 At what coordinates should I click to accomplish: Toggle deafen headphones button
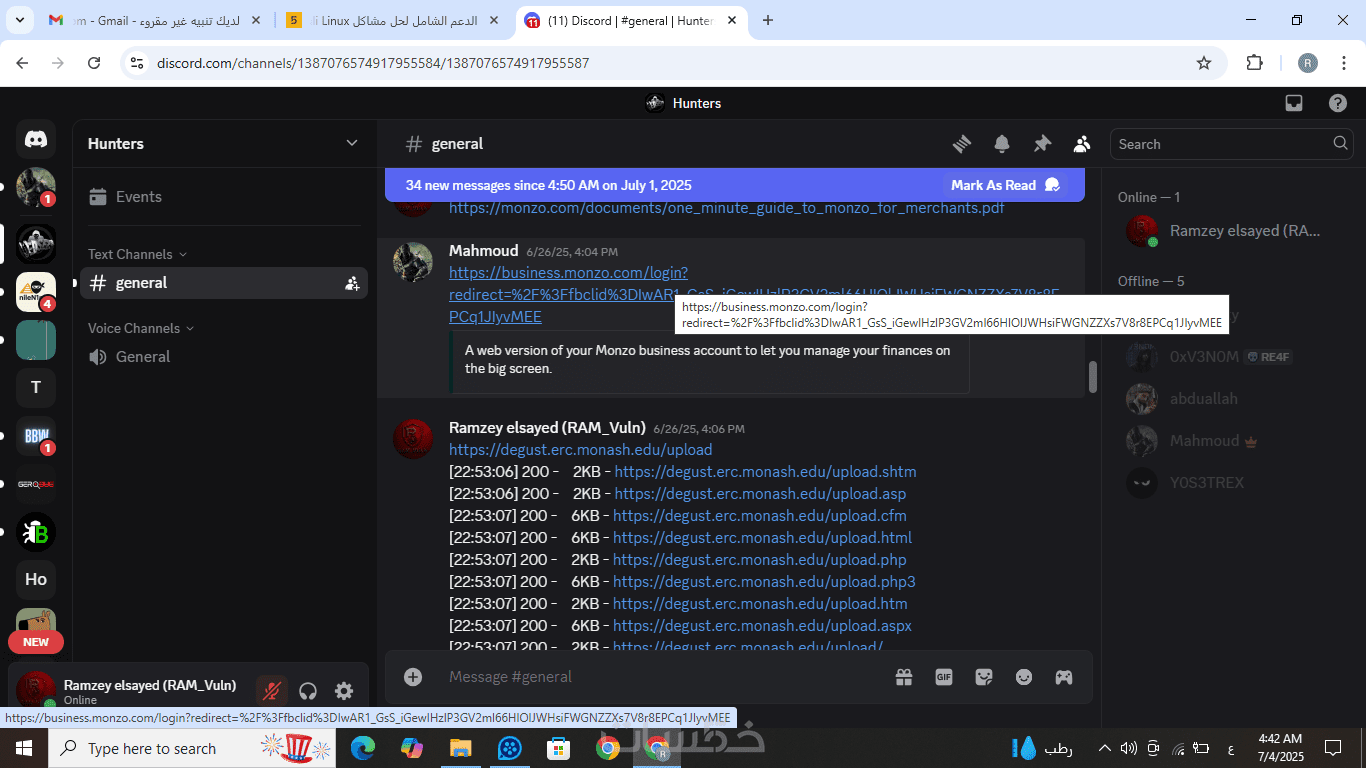pyautogui.click(x=308, y=690)
